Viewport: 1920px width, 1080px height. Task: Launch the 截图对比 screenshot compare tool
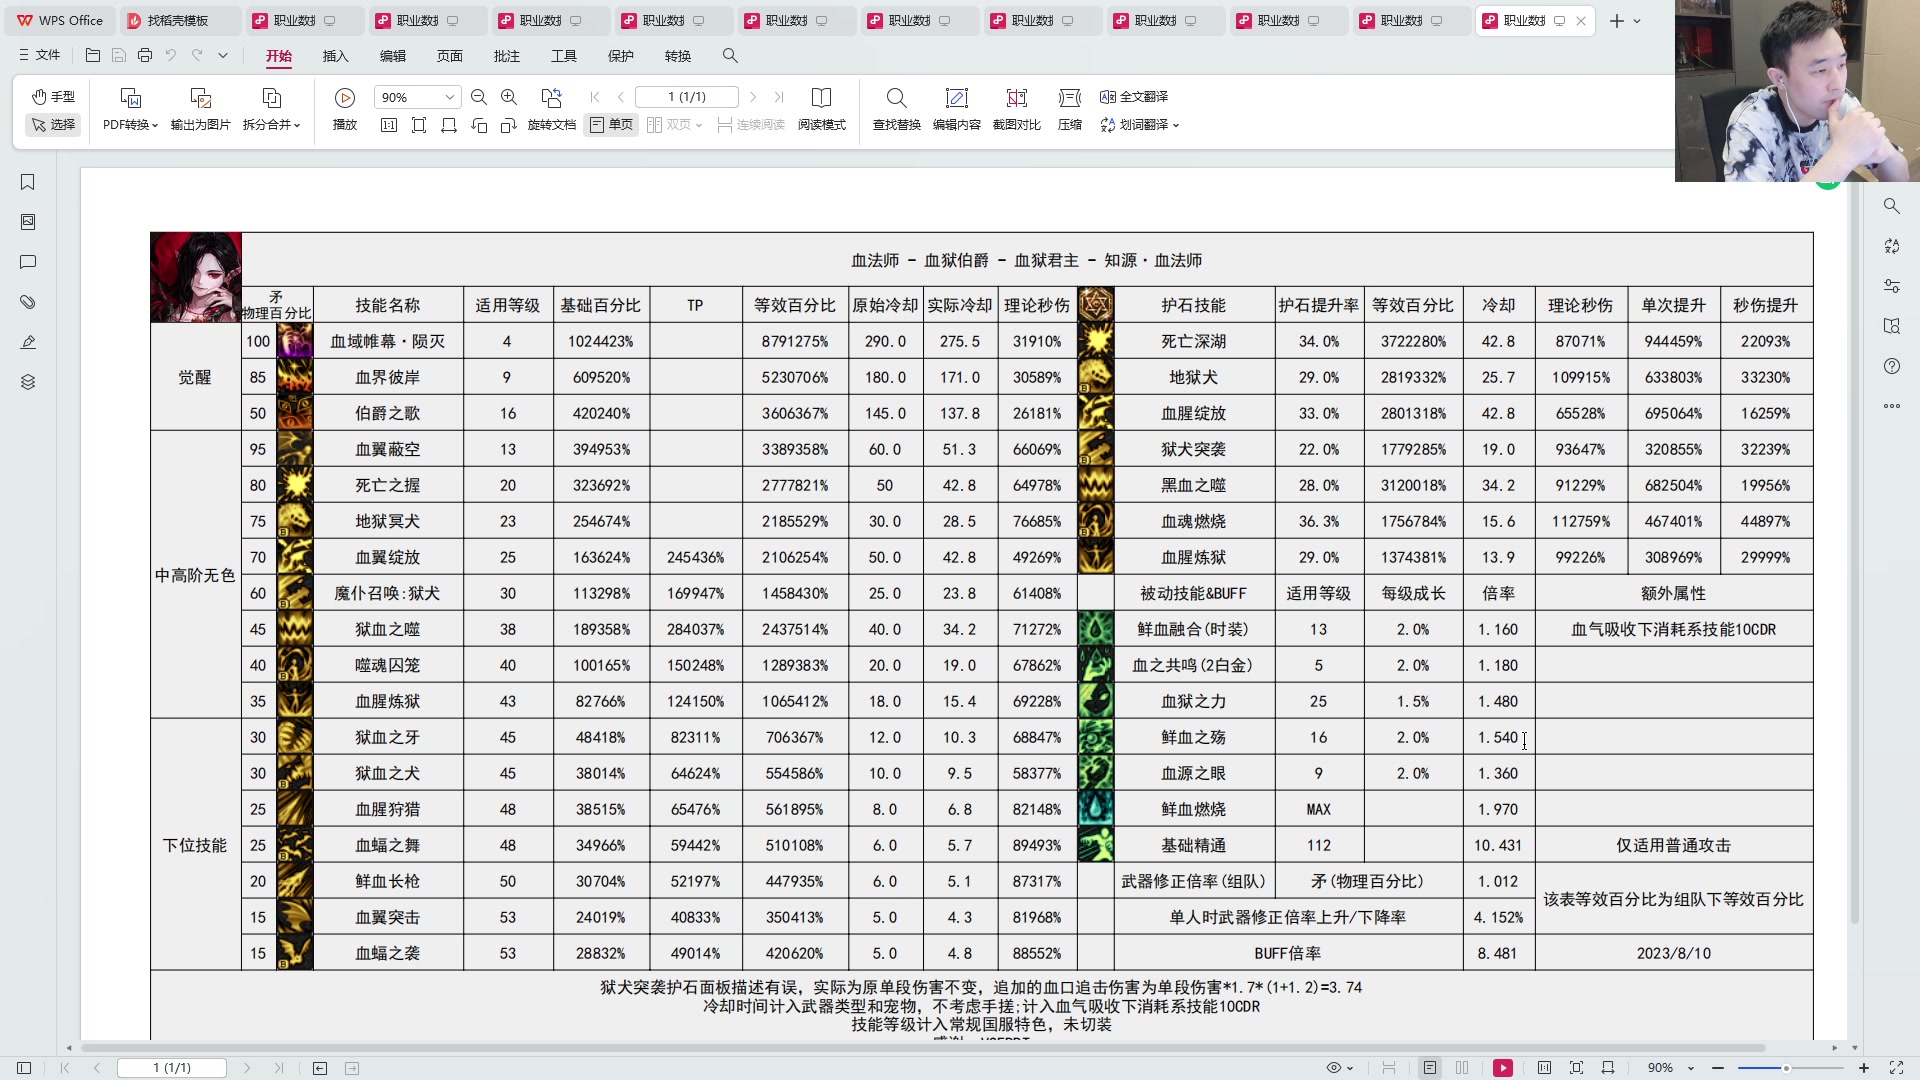pyautogui.click(x=1016, y=108)
